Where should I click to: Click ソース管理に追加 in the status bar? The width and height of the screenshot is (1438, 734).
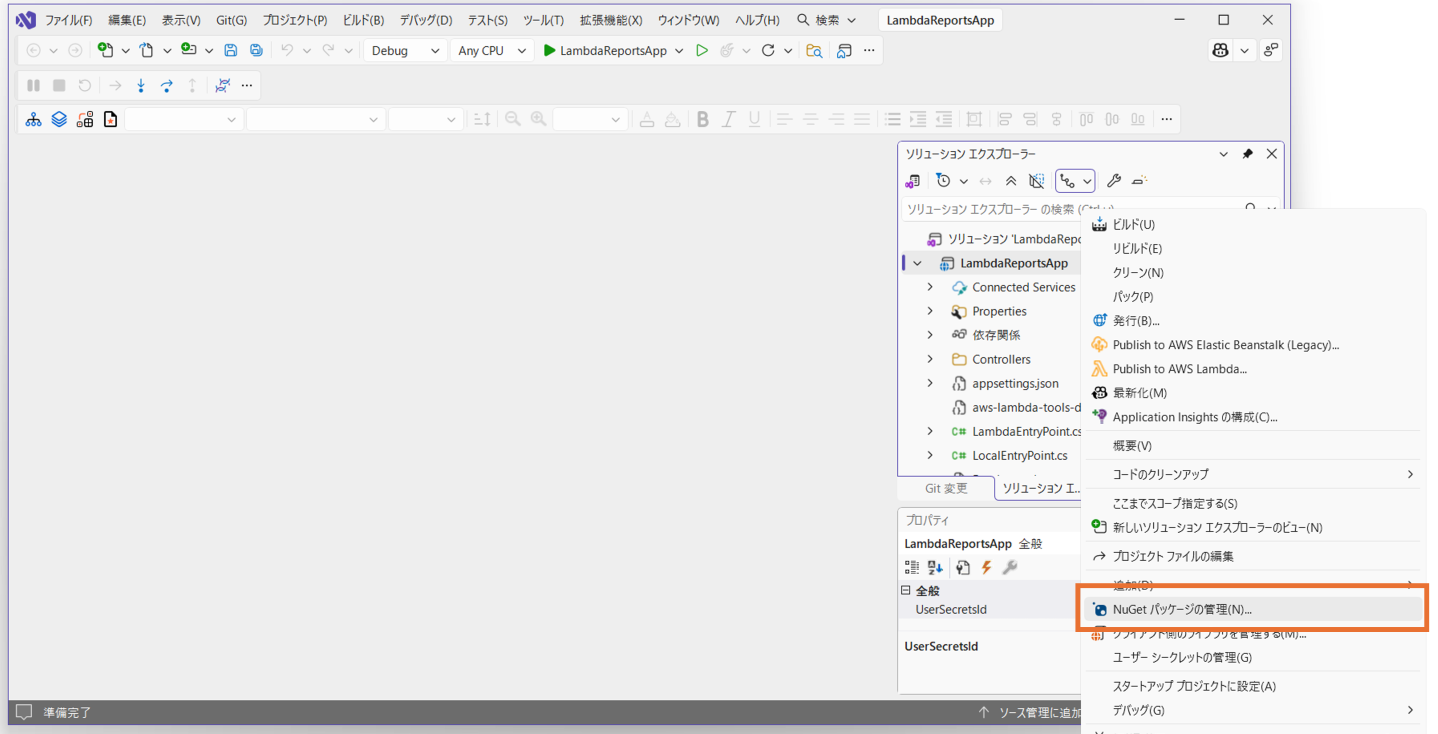(1029, 712)
